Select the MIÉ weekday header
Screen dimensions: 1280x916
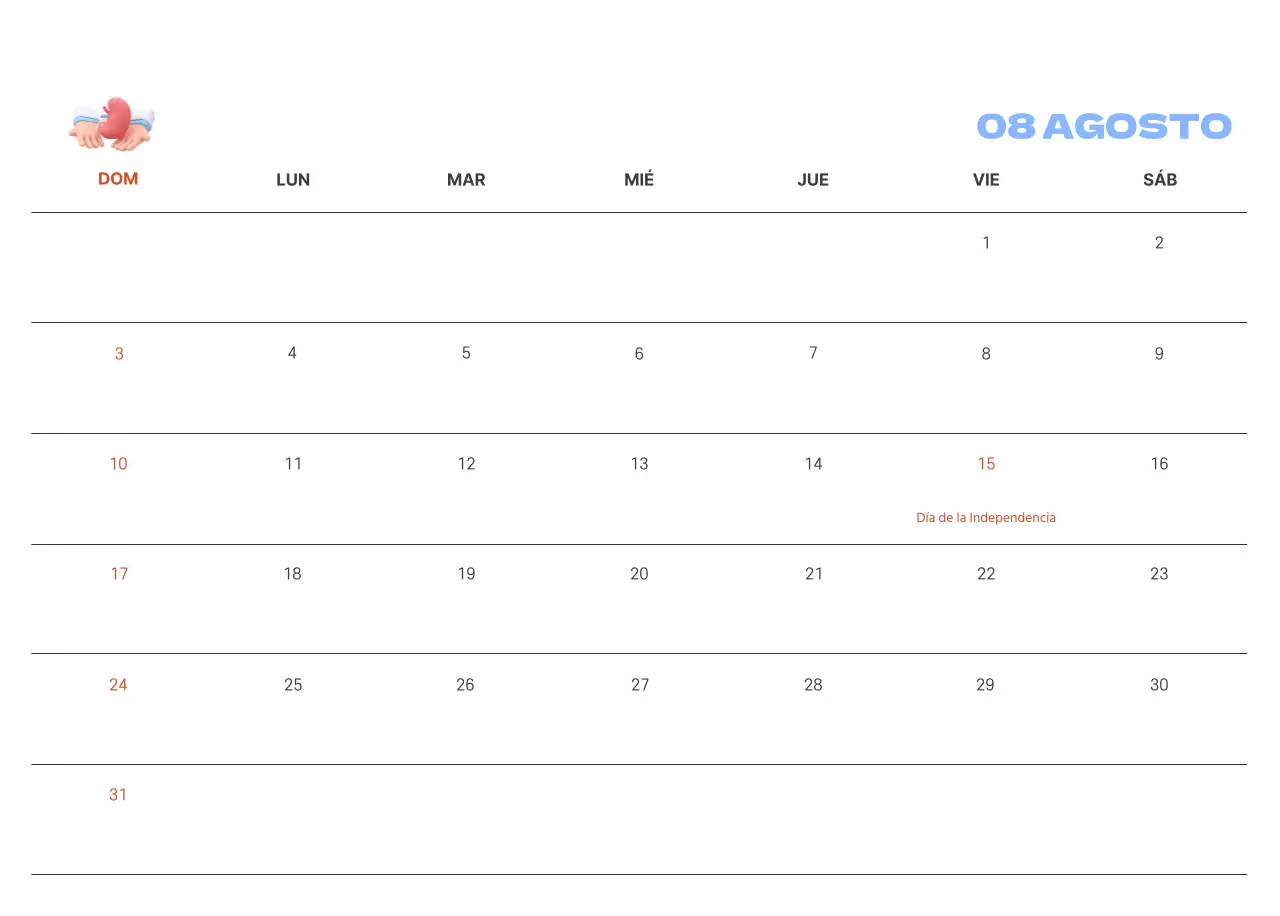click(639, 180)
